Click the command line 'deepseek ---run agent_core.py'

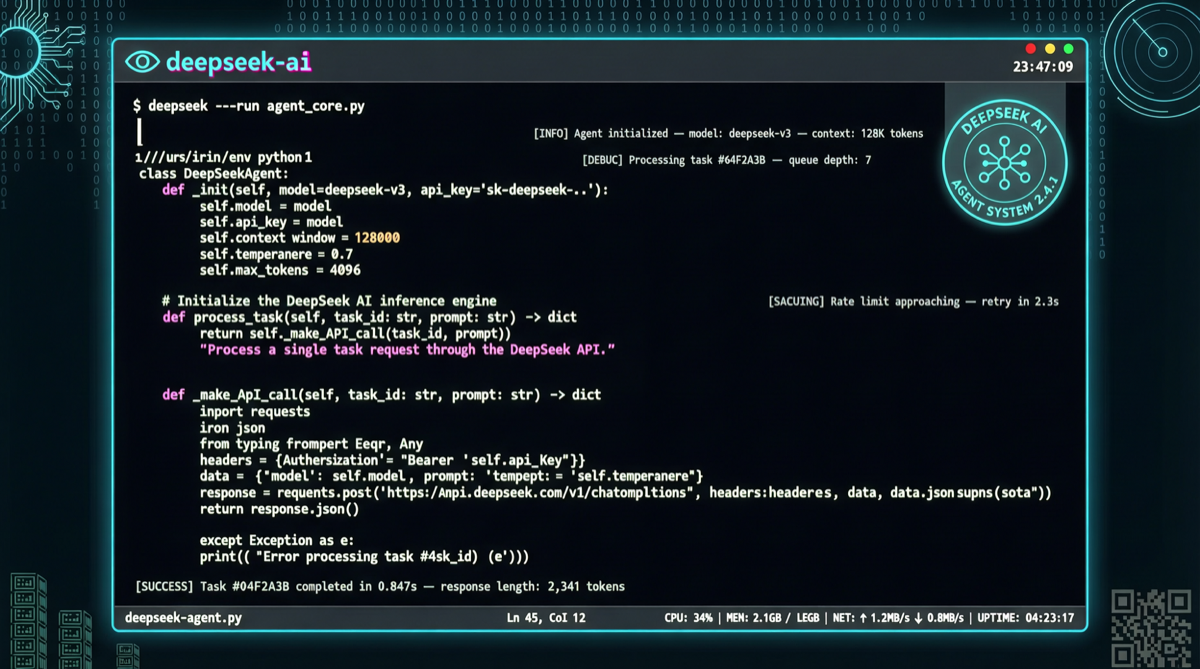(249, 105)
